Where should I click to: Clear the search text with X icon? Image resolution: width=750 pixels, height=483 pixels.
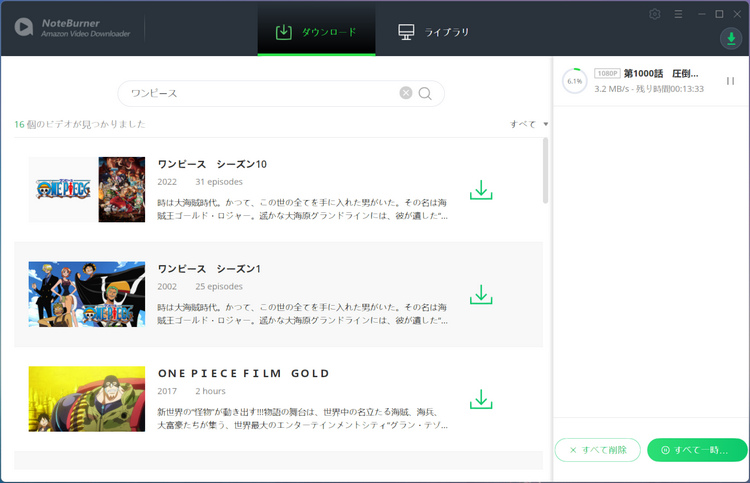[406, 93]
